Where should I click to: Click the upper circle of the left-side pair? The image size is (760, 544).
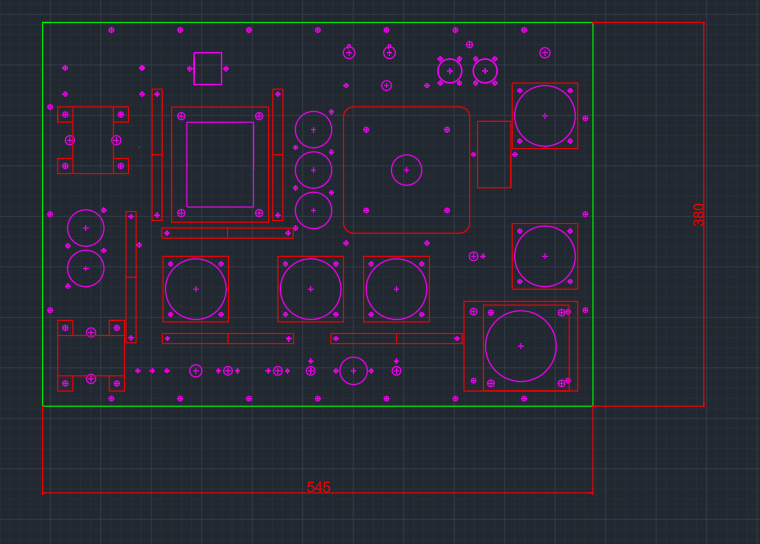(x=85, y=228)
